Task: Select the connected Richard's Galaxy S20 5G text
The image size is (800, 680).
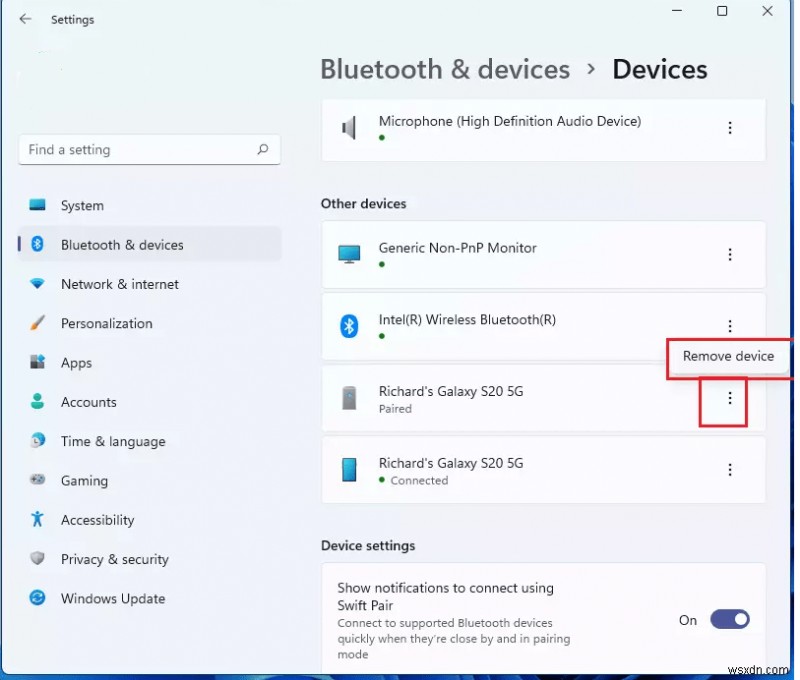Action: pyautogui.click(x=451, y=463)
